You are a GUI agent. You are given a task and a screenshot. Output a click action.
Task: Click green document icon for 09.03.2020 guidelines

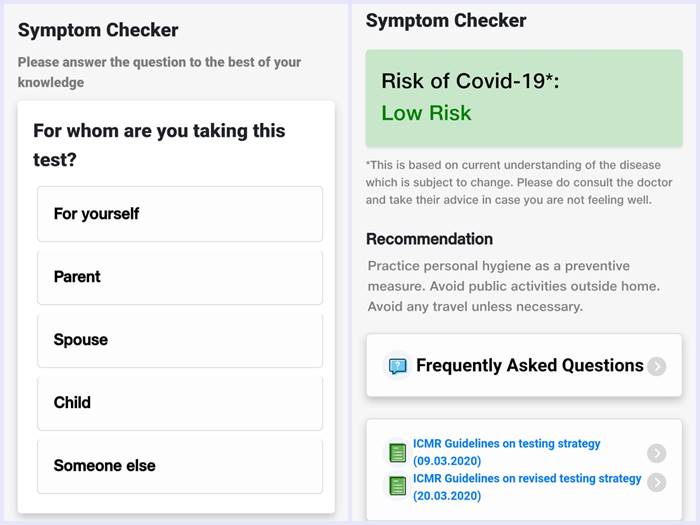click(397, 453)
